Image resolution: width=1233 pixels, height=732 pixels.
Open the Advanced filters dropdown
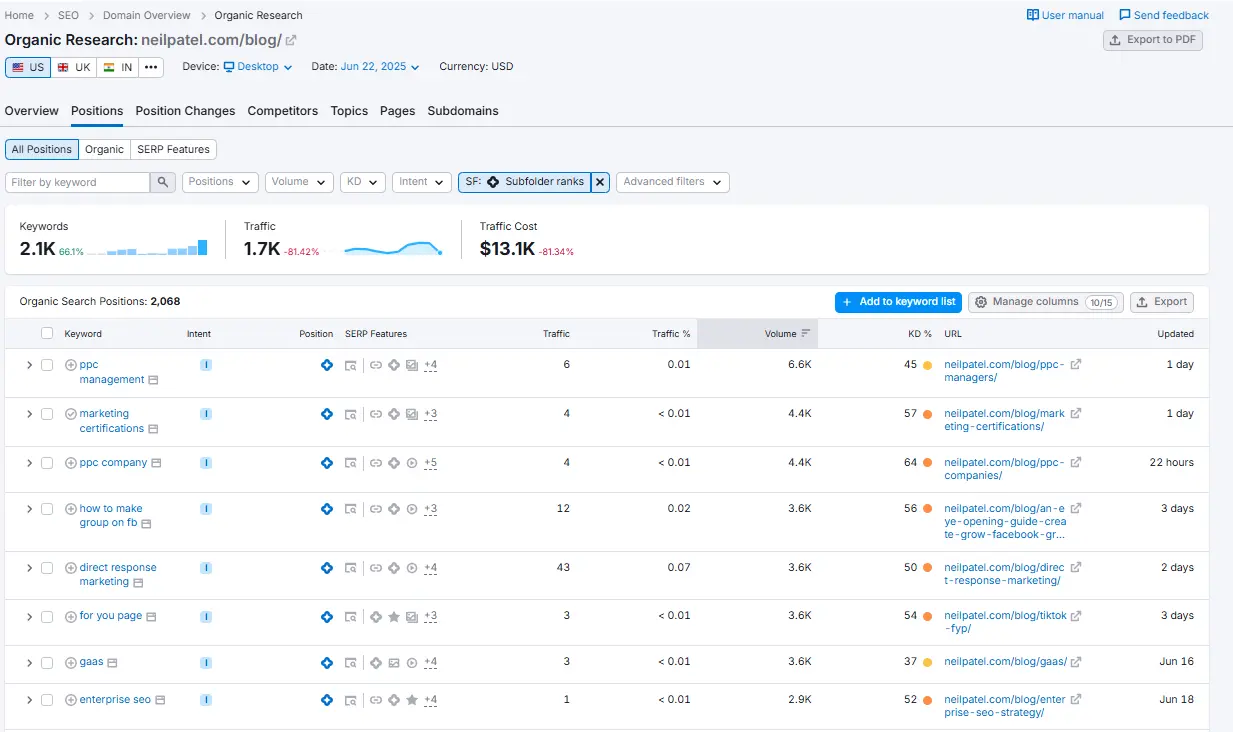pyautogui.click(x=672, y=182)
